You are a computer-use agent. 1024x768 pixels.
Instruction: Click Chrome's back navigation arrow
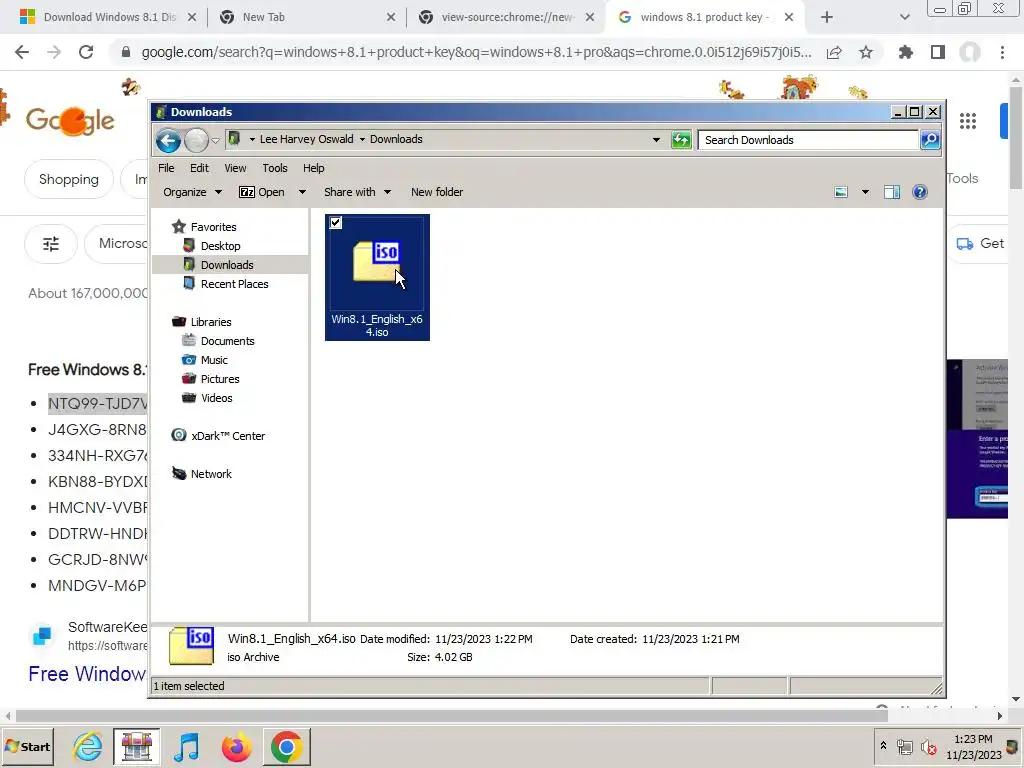(22, 52)
